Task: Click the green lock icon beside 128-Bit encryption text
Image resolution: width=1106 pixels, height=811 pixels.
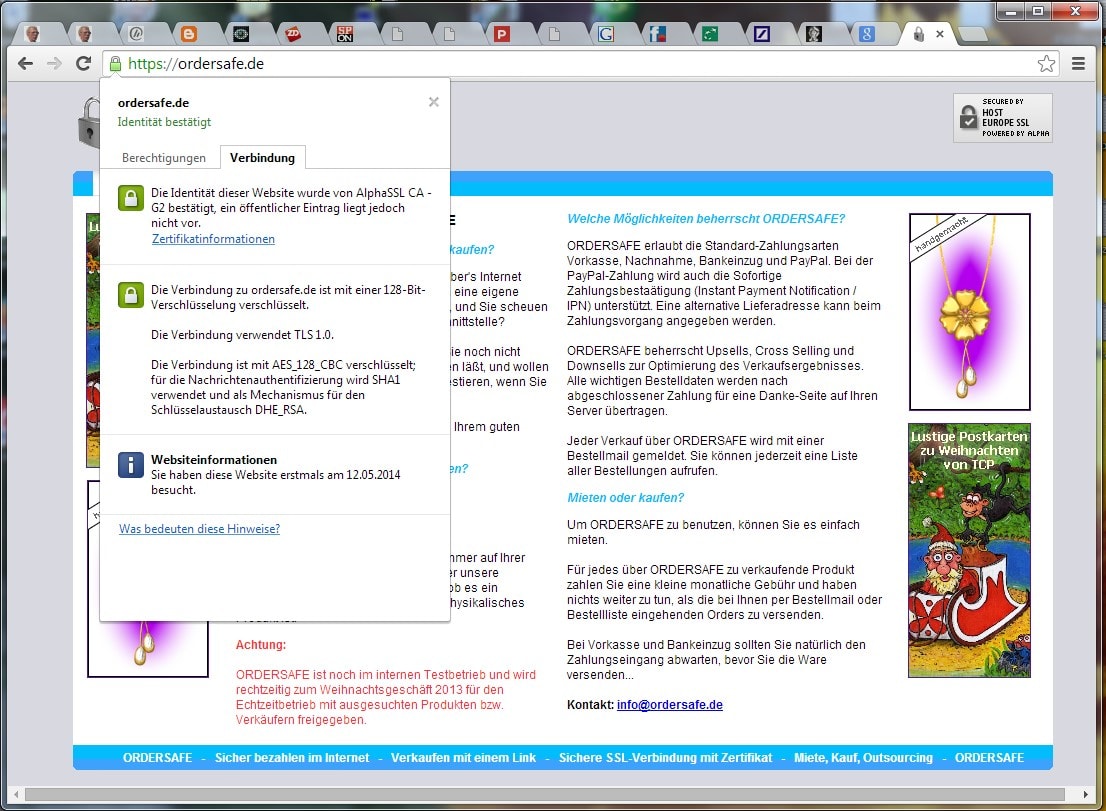Action: (x=130, y=295)
